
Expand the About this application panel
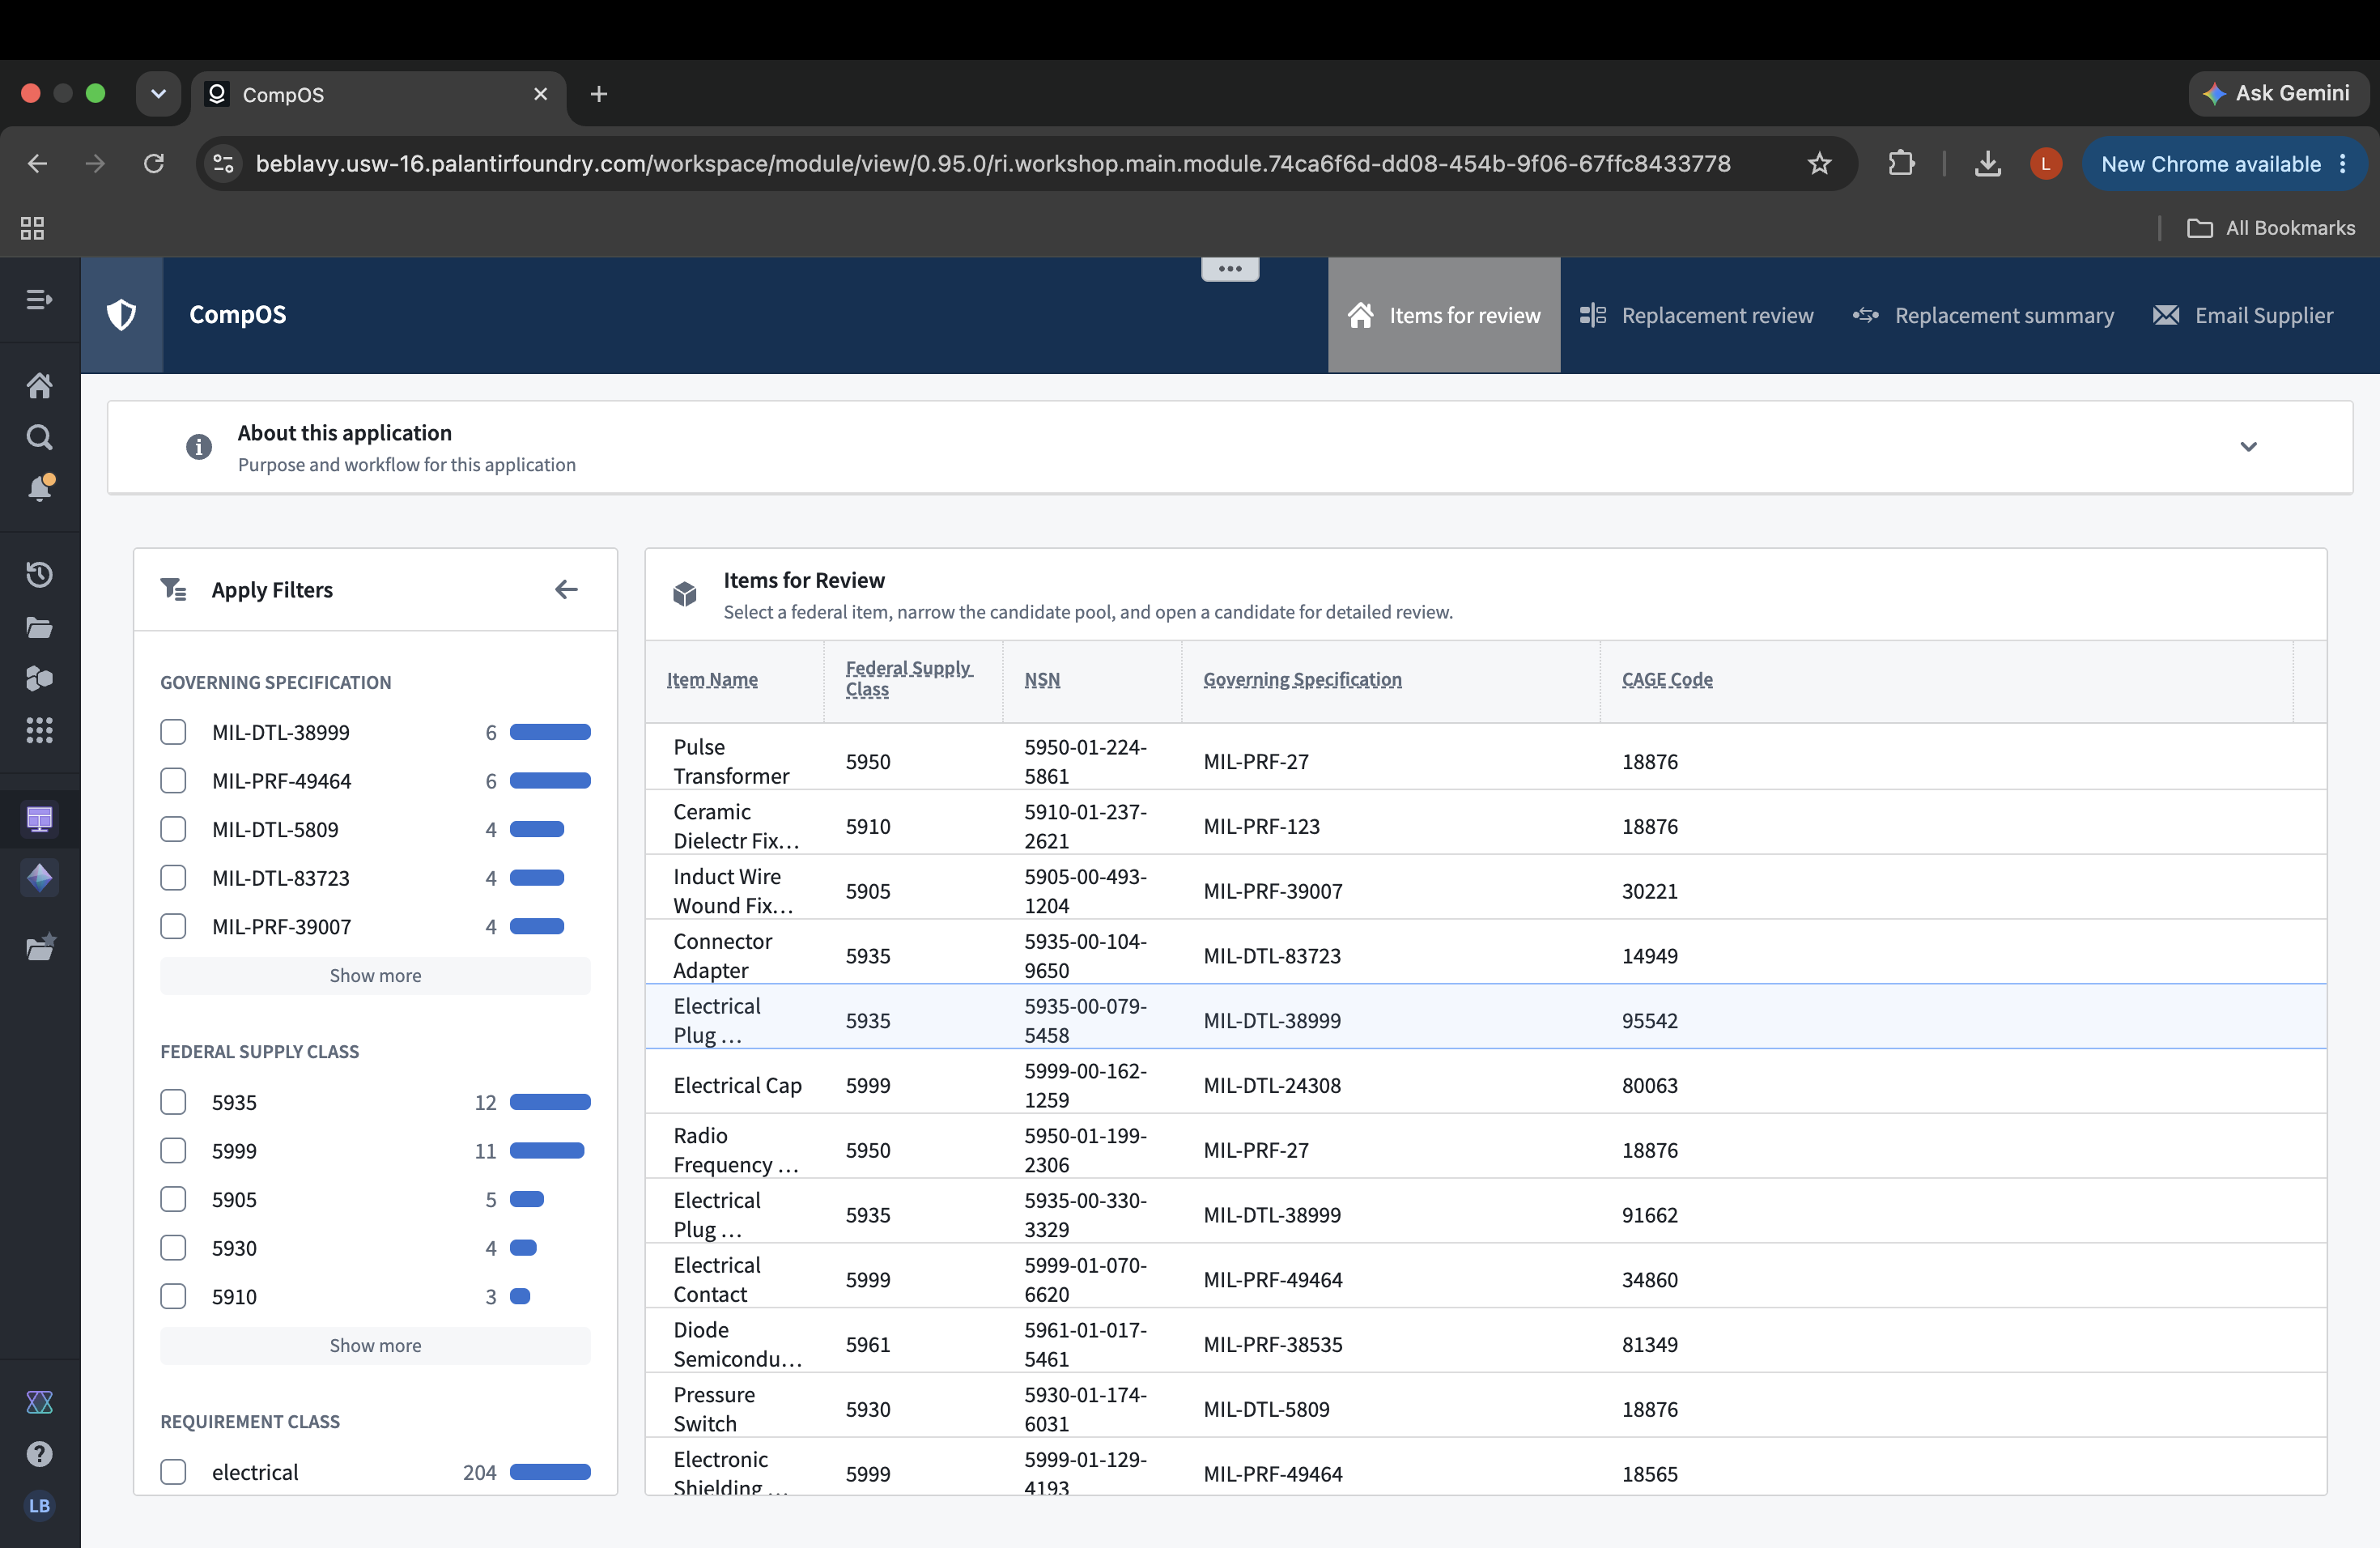click(x=2248, y=447)
